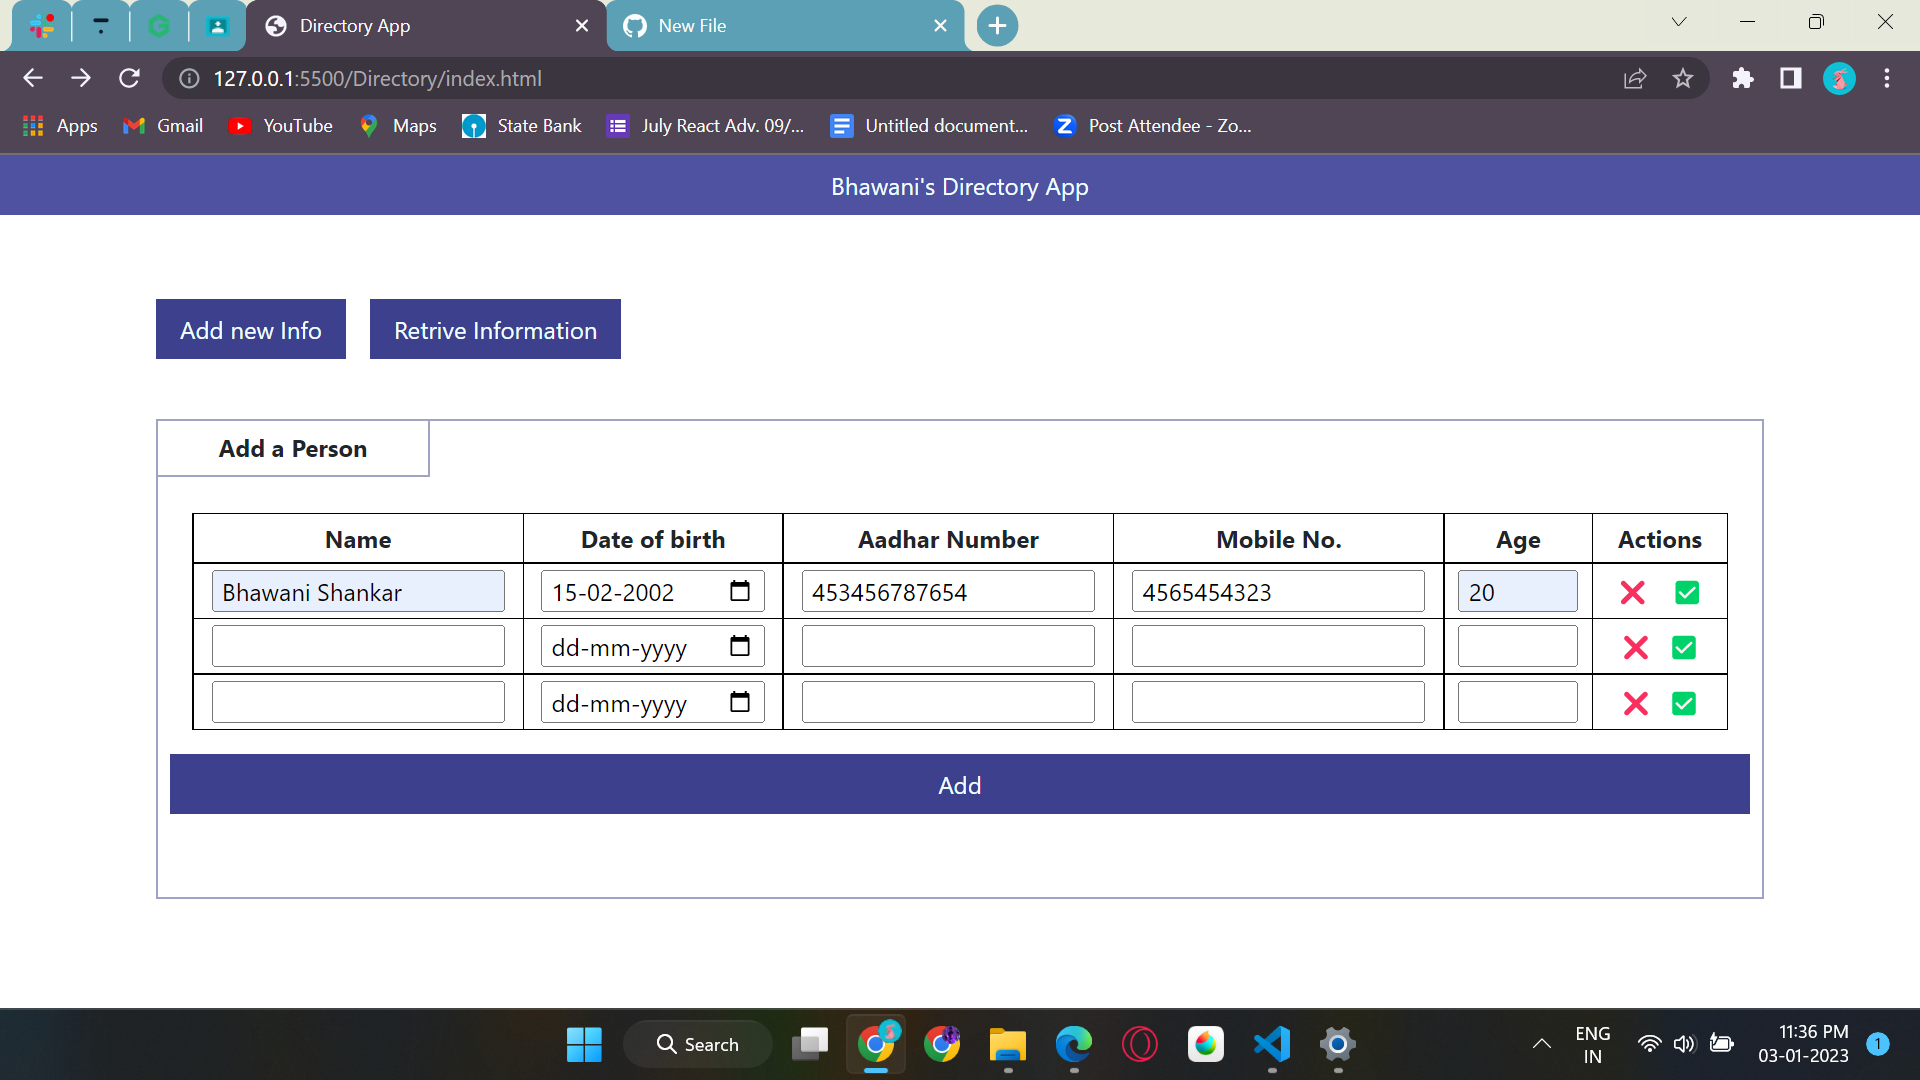Screen dimensions: 1920x1080
Task: Click share page icon in address bar
Action: [x=1635, y=78]
